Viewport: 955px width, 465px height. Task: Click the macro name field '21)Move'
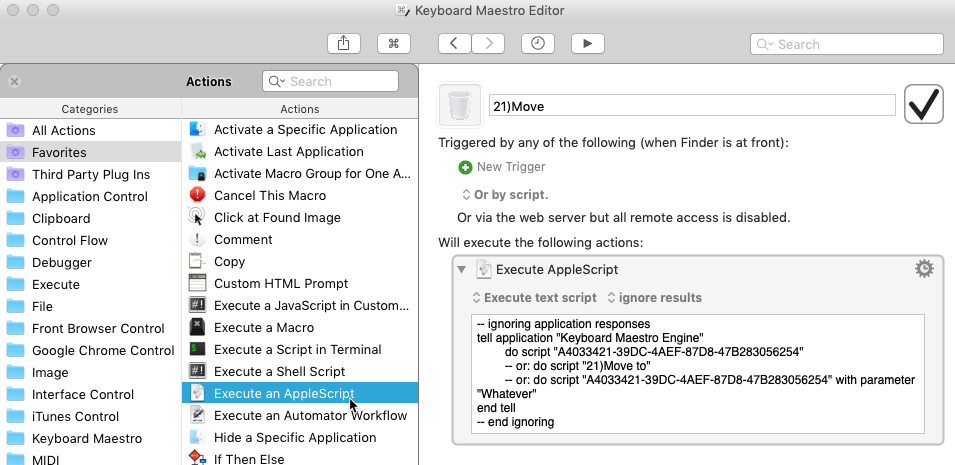[x=692, y=106]
